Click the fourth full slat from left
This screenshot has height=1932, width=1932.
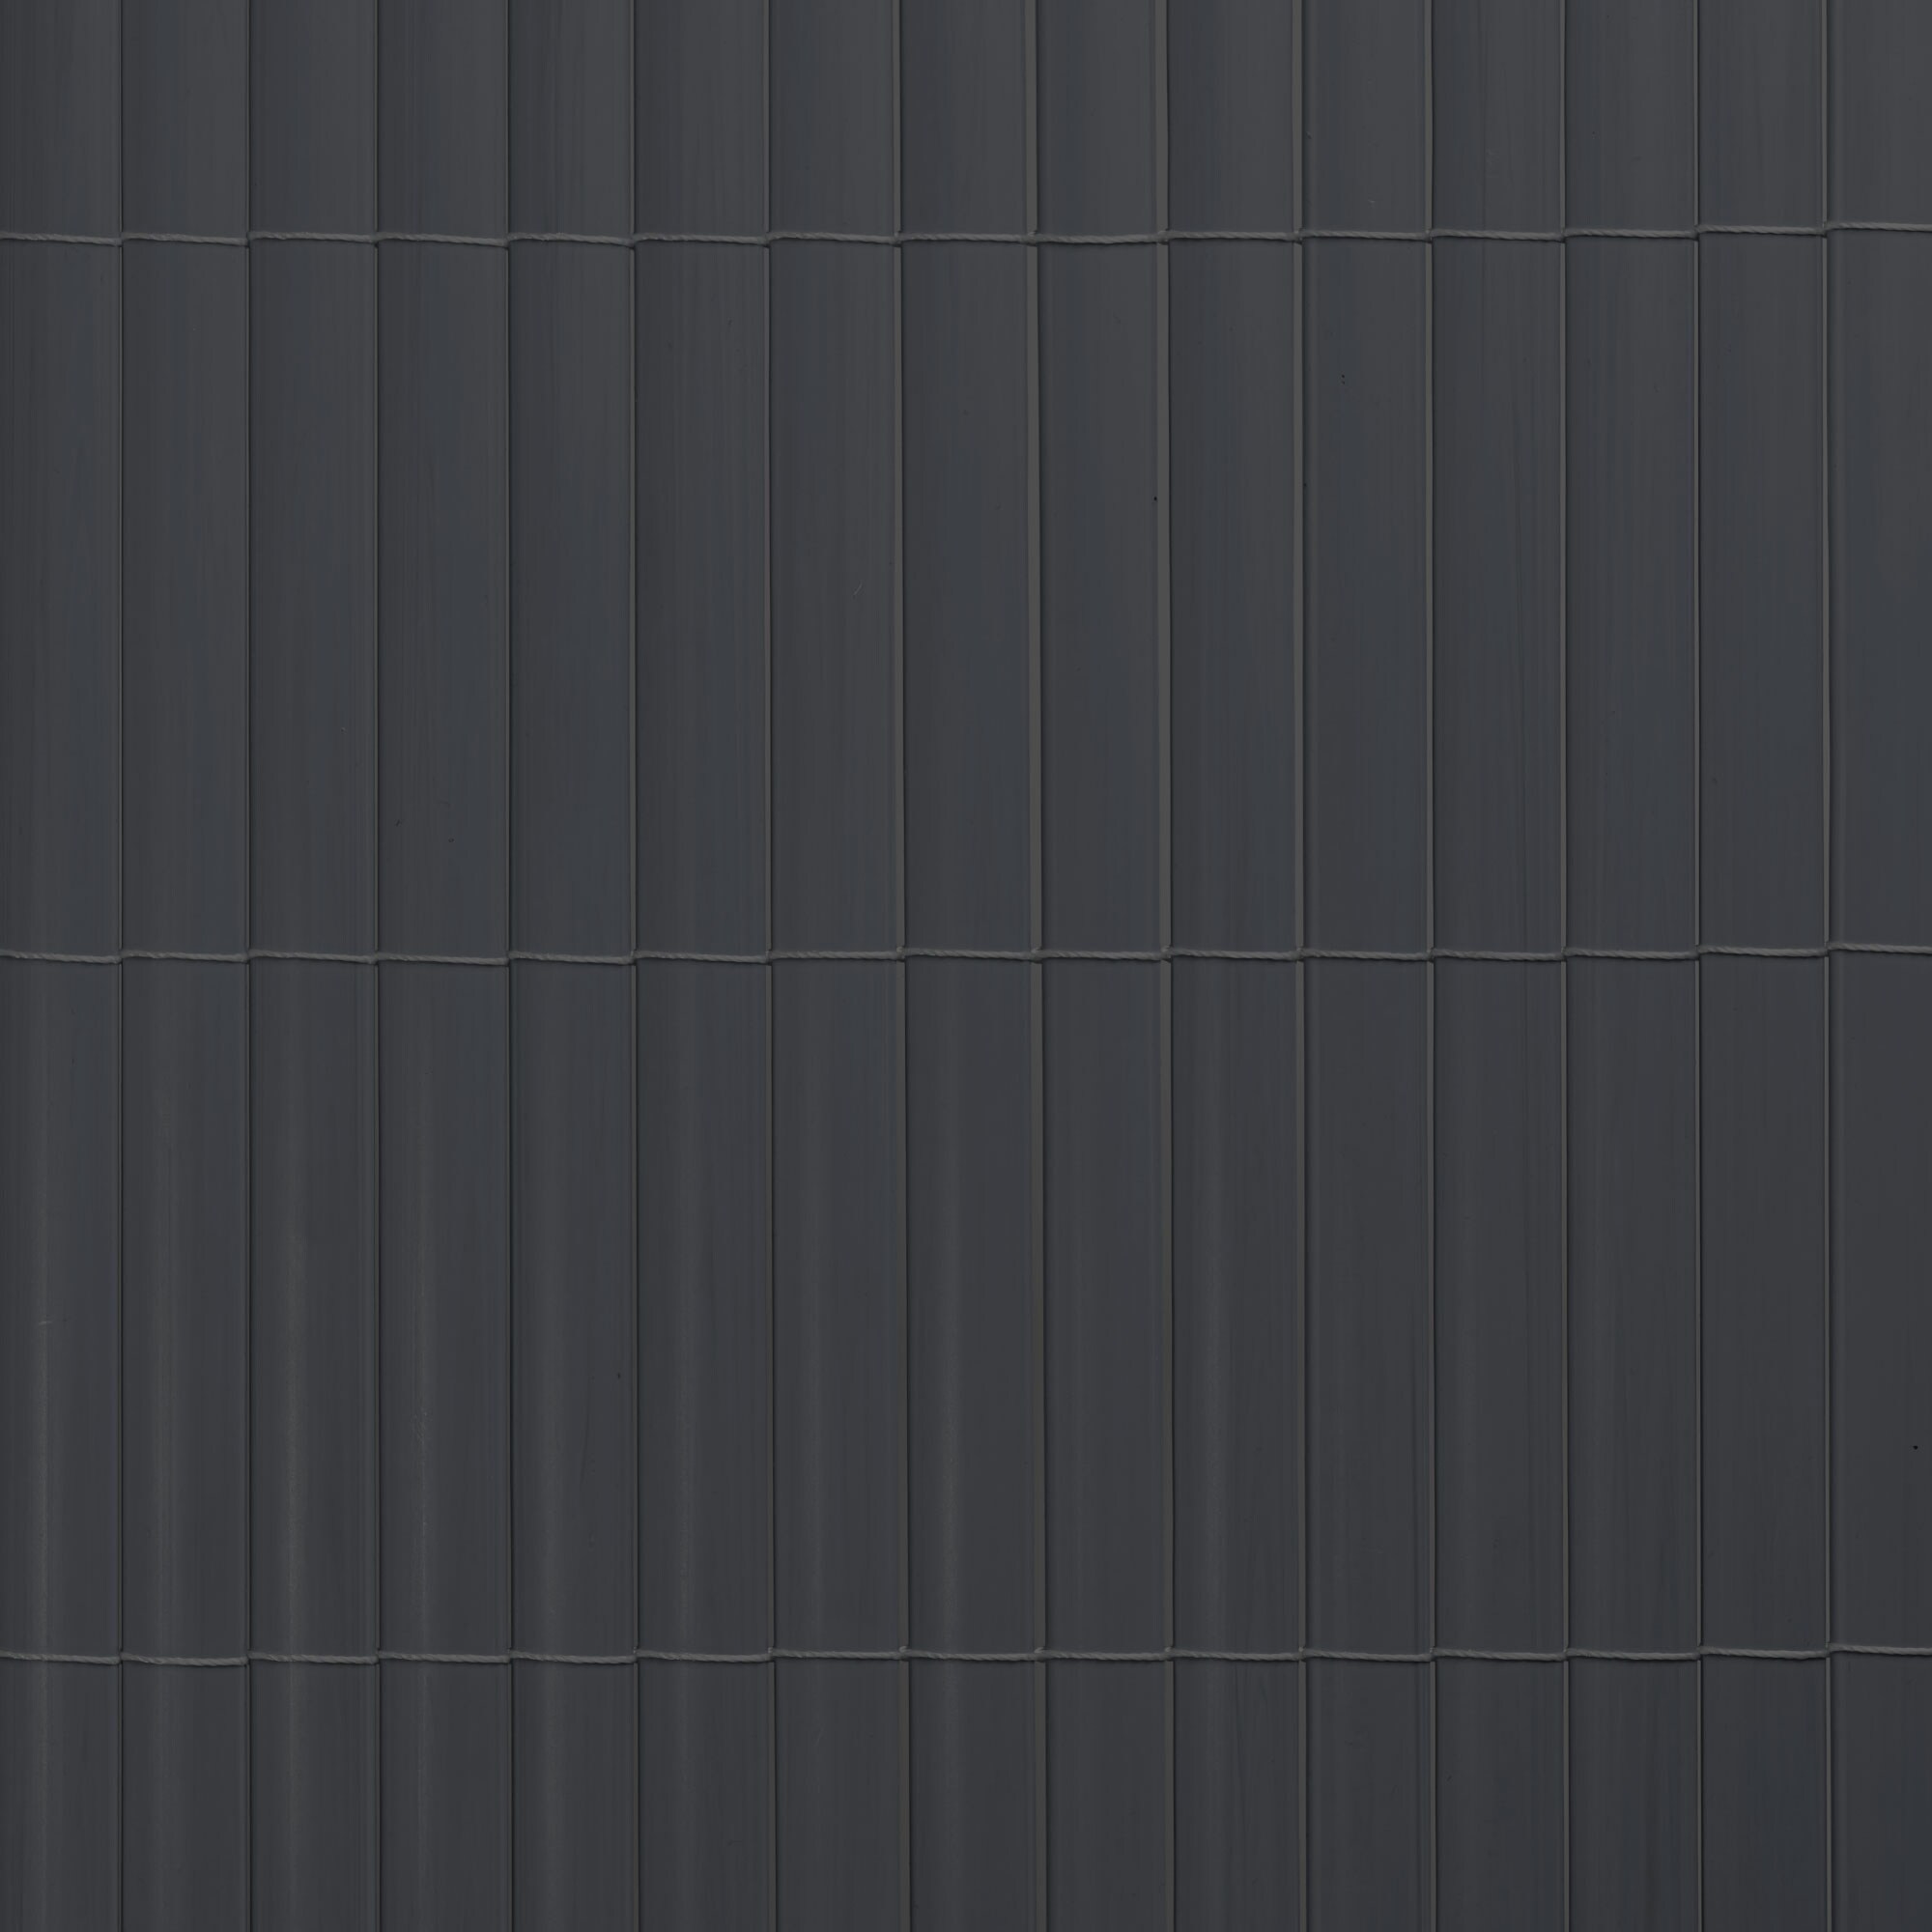[x=572, y=966]
